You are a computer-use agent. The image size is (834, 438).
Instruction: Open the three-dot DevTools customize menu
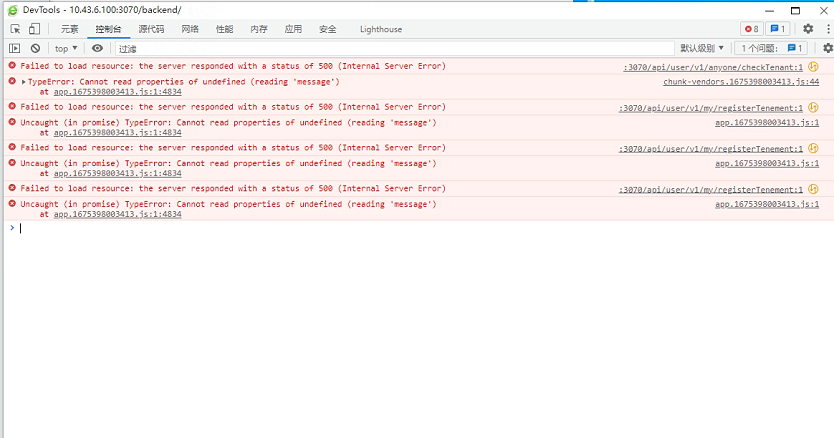(x=826, y=29)
